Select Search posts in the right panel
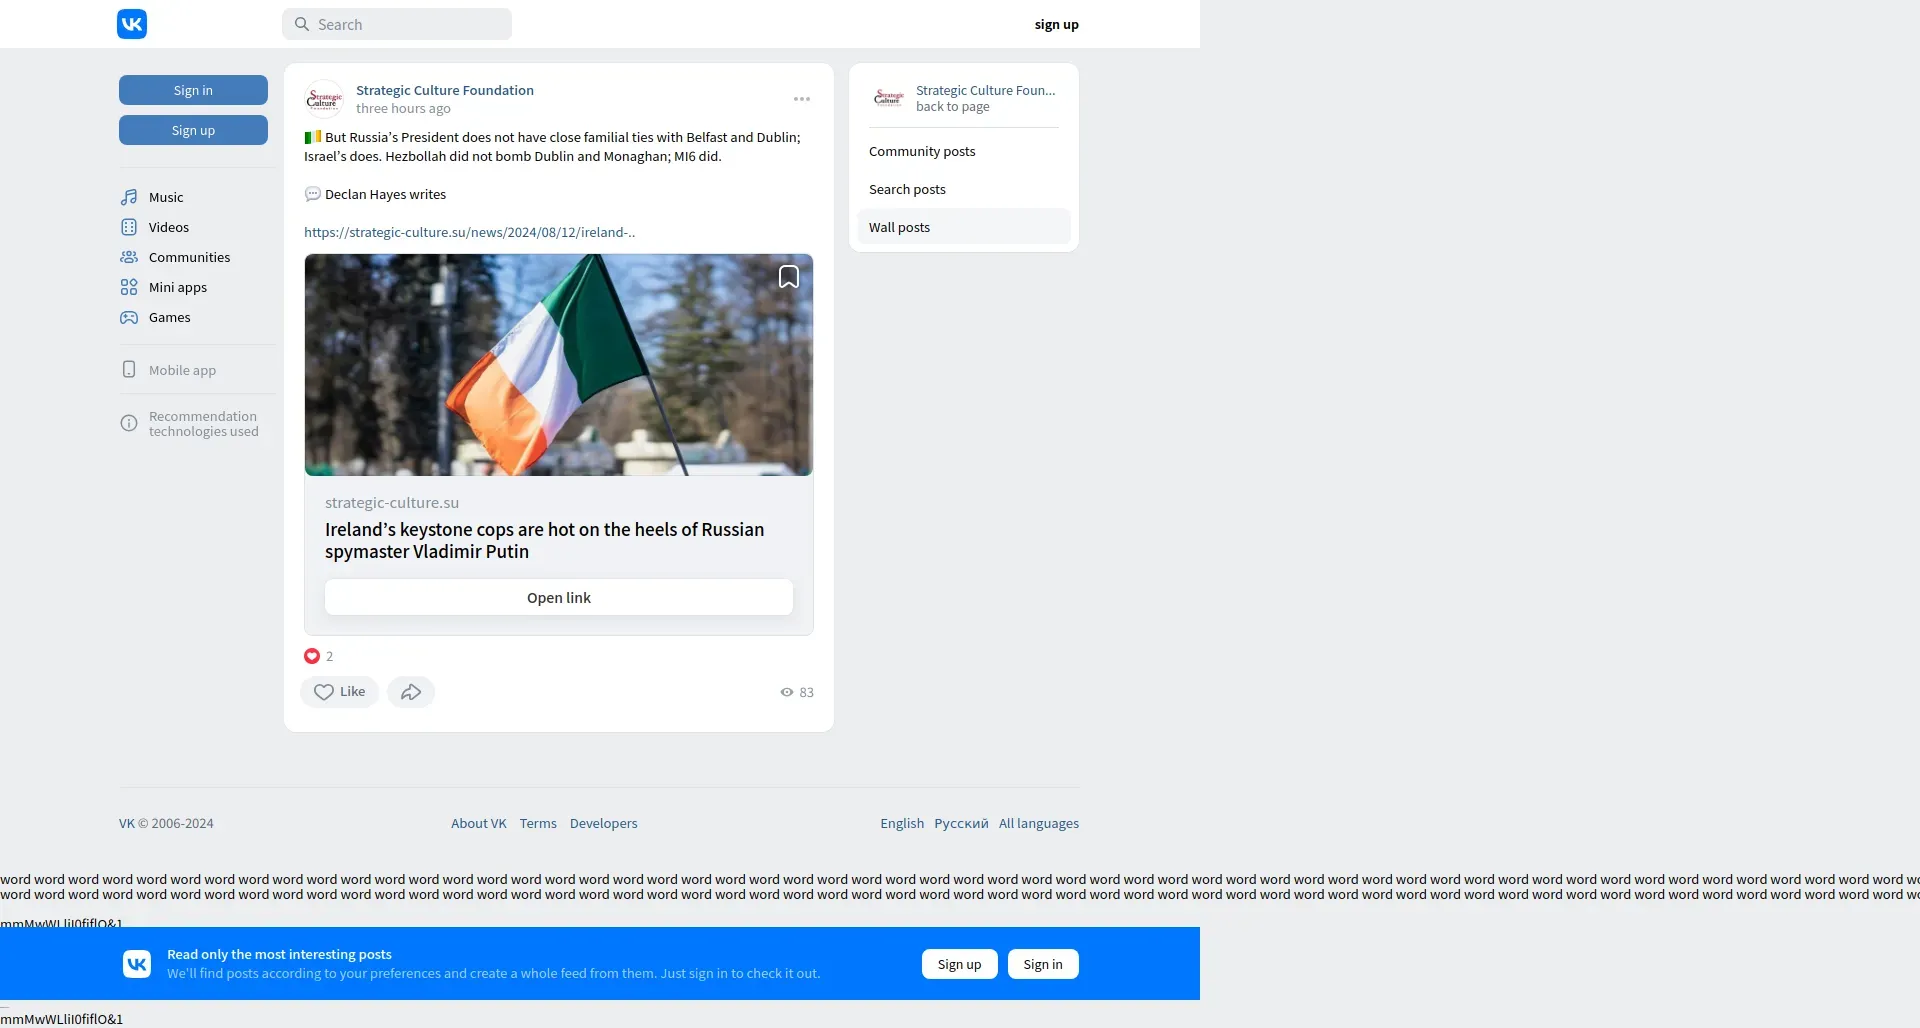The width and height of the screenshot is (1920, 1028). [964, 189]
